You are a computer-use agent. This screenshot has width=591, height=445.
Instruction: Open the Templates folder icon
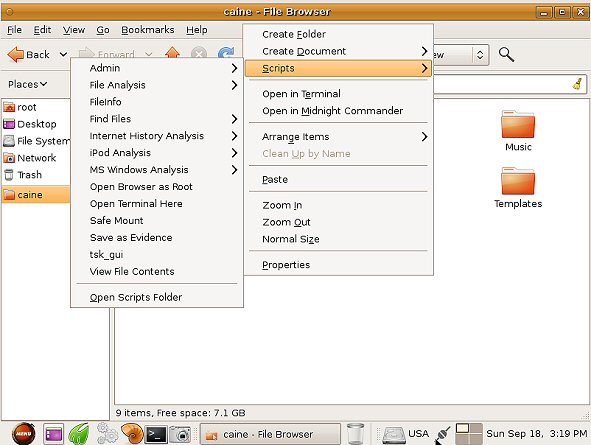(x=518, y=182)
